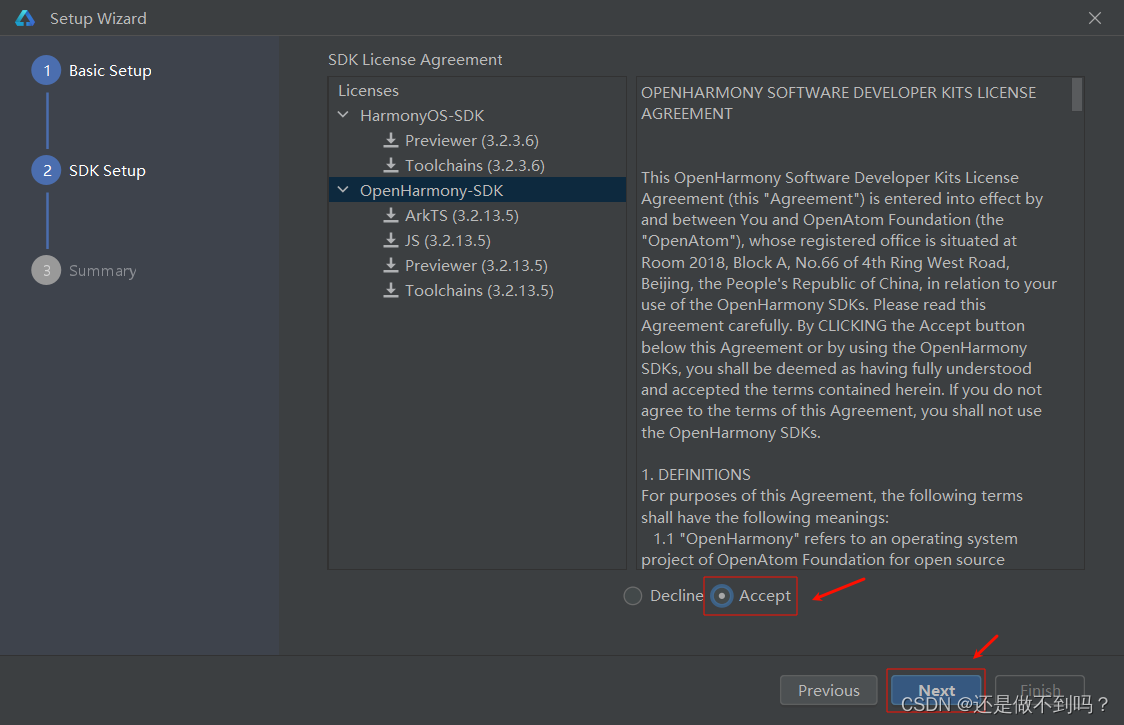This screenshot has height=725, width=1124.
Task: Select Previewer (3.2.13.5) in license tree
Action: pos(476,266)
